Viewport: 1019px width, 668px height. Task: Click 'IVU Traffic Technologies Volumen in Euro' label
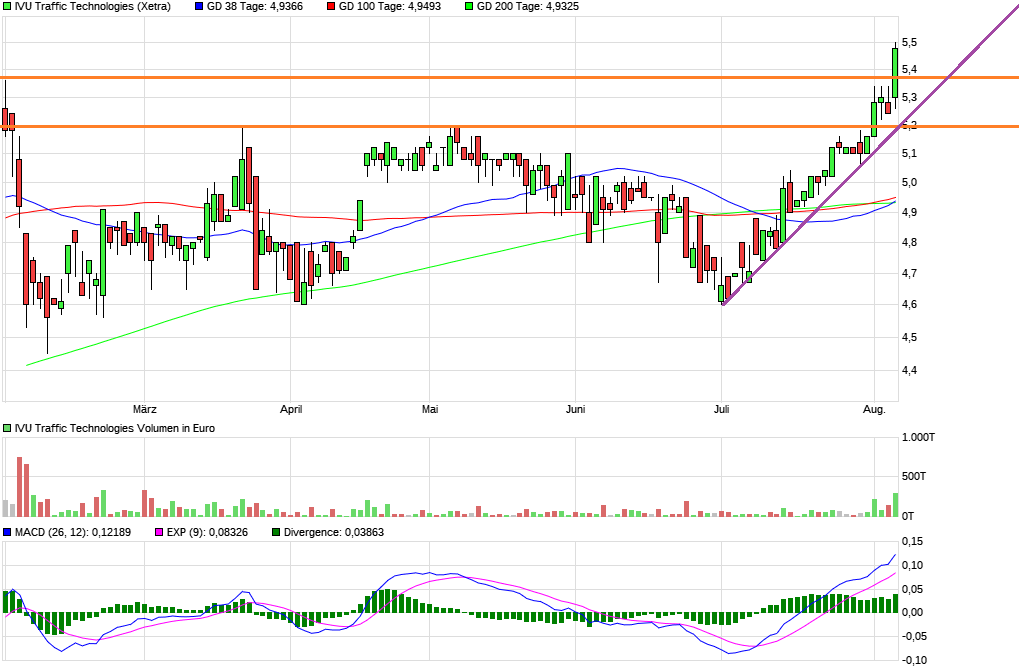[114, 428]
